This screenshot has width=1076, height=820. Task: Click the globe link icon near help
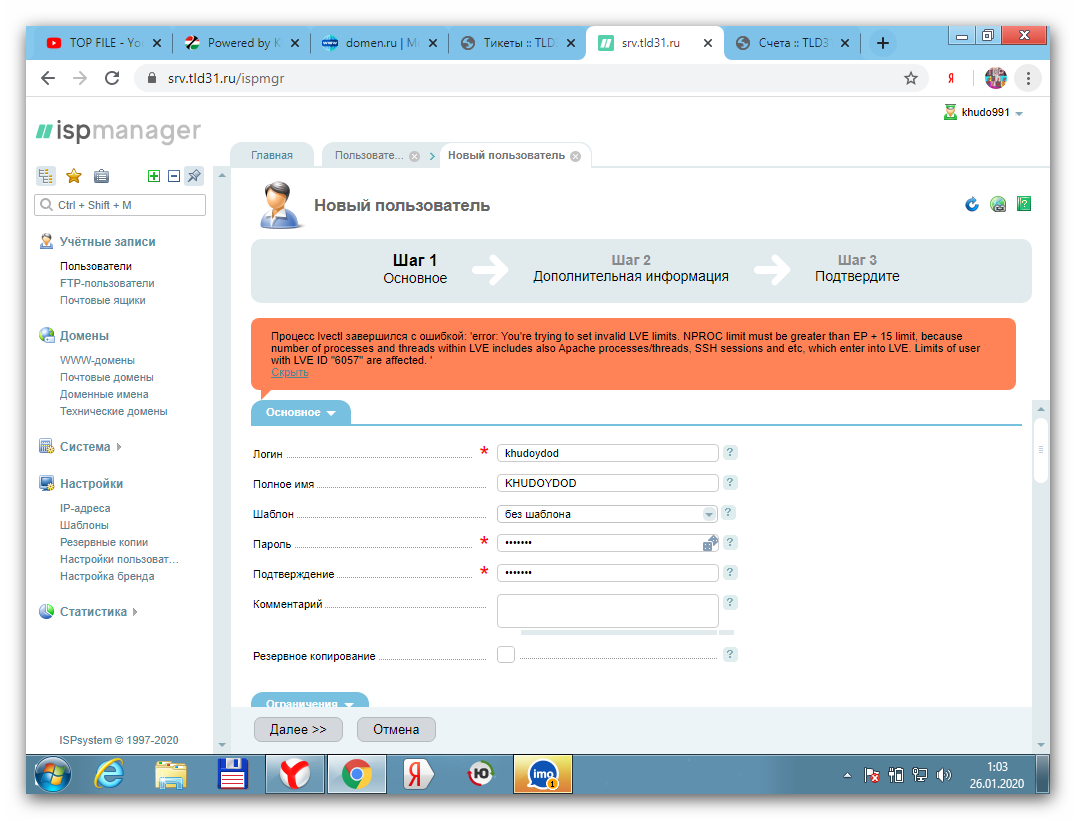[x=997, y=204]
